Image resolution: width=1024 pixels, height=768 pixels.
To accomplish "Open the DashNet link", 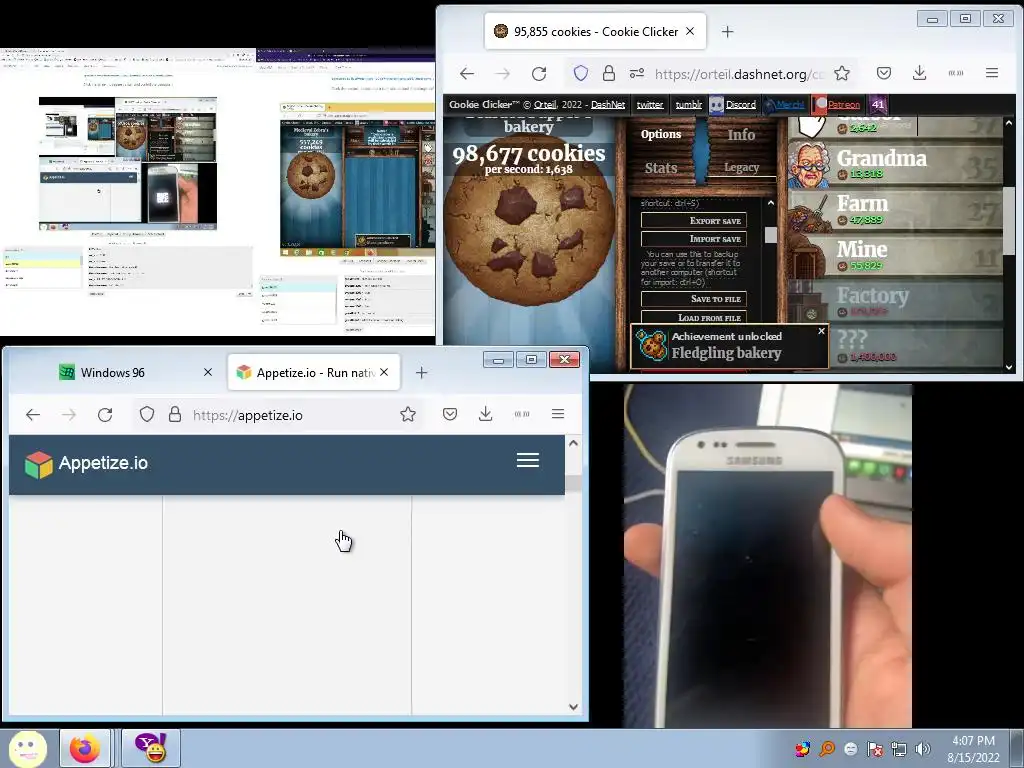I will [607, 104].
